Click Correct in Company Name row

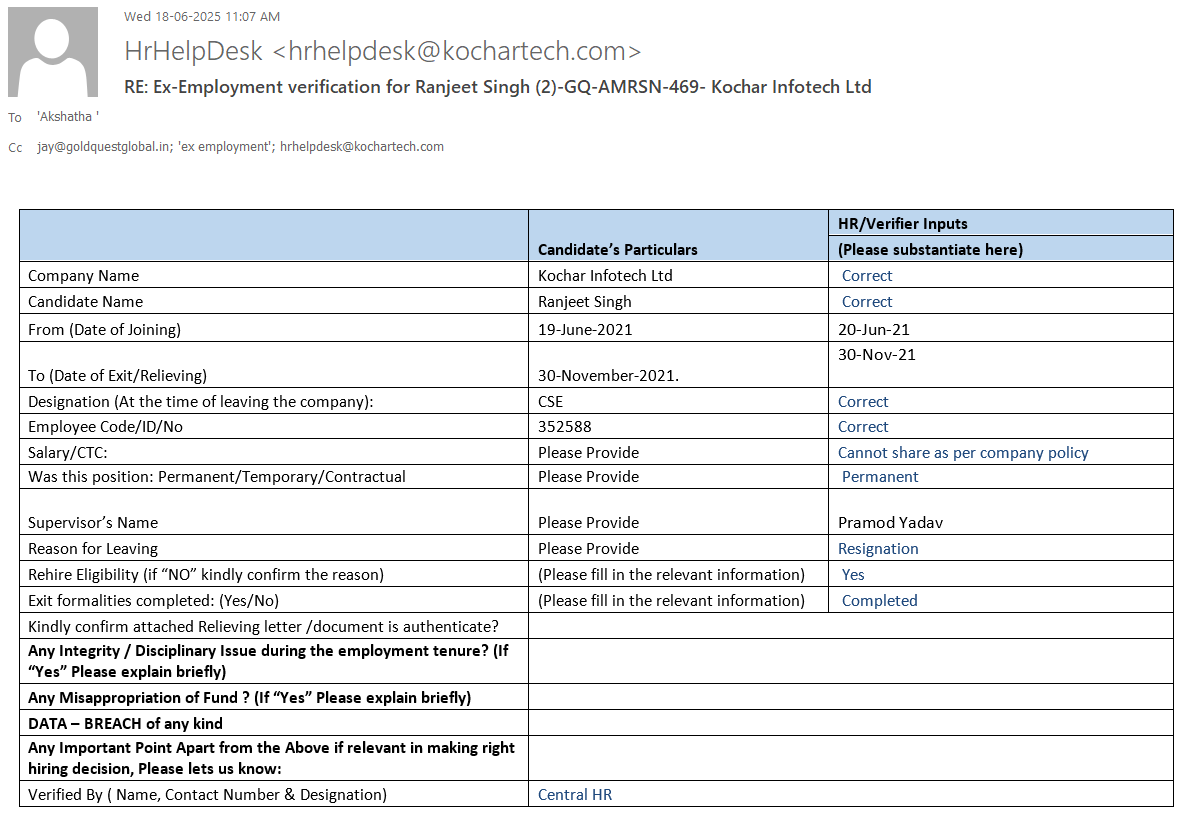(x=867, y=275)
